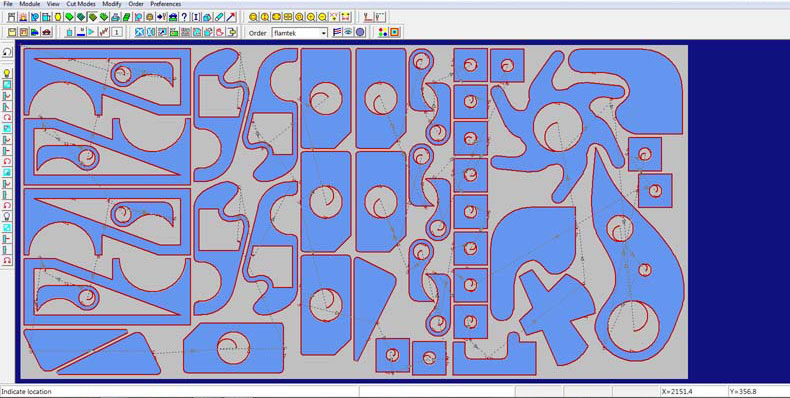790x398 pixels.
Task: Select the red diagonal arrow tool
Action: 231,17
